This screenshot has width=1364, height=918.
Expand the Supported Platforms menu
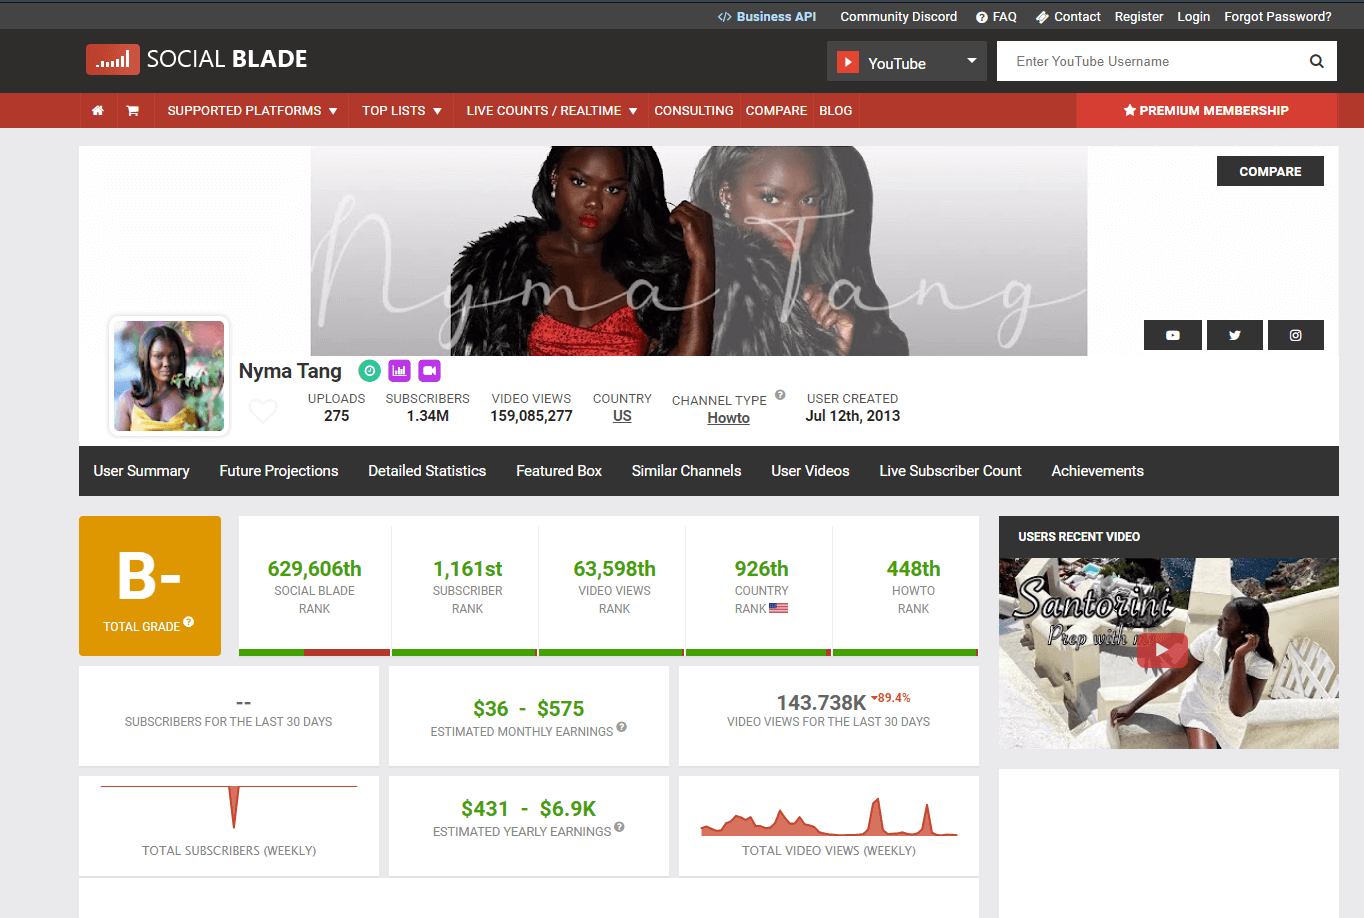point(251,110)
